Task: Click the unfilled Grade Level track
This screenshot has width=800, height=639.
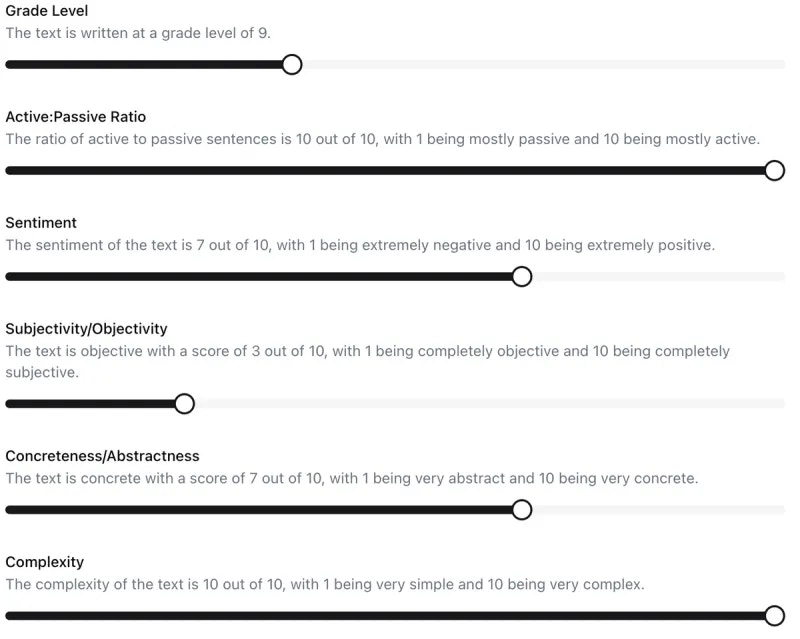Action: (x=544, y=64)
